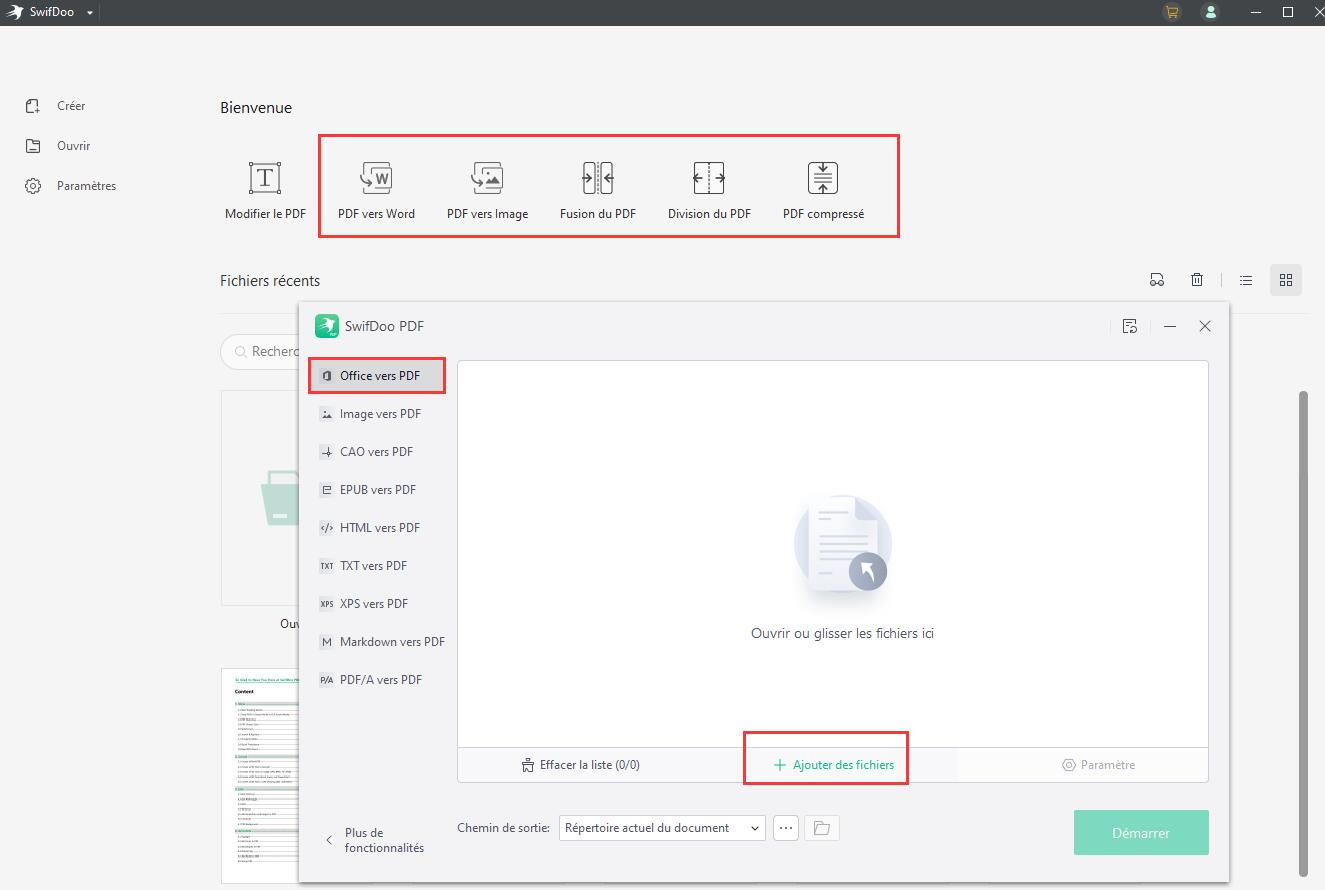Open Division du PDF tool
The image size is (1325, 890).
709,190
